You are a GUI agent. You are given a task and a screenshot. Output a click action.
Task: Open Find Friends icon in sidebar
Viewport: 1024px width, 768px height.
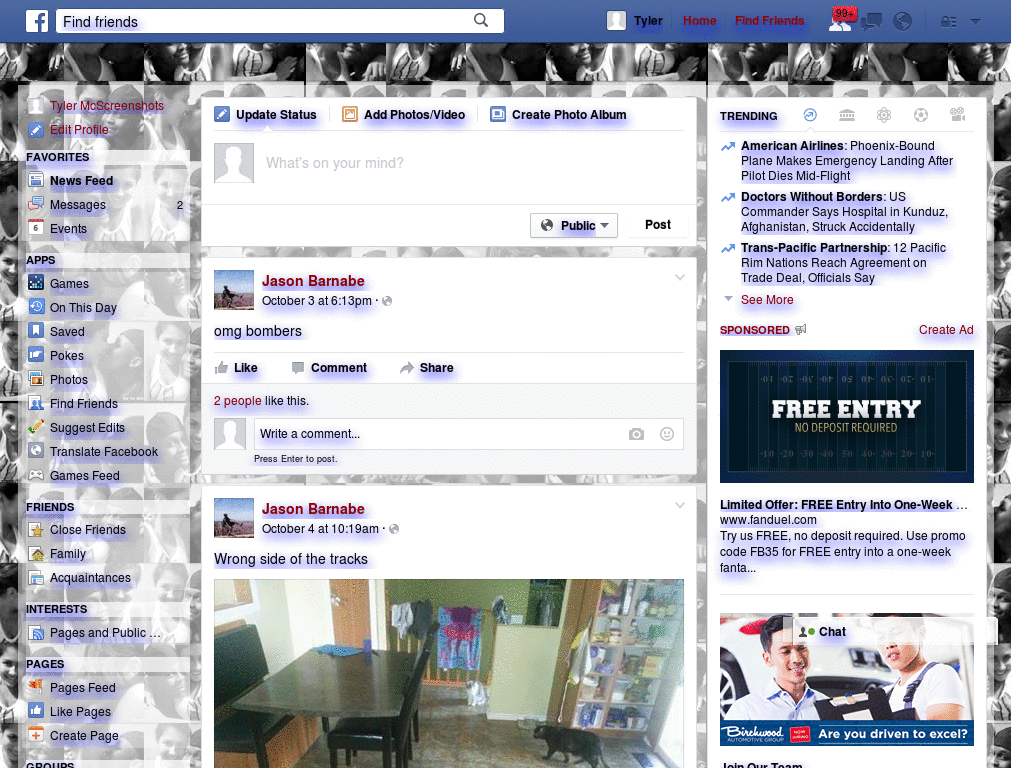36,404
